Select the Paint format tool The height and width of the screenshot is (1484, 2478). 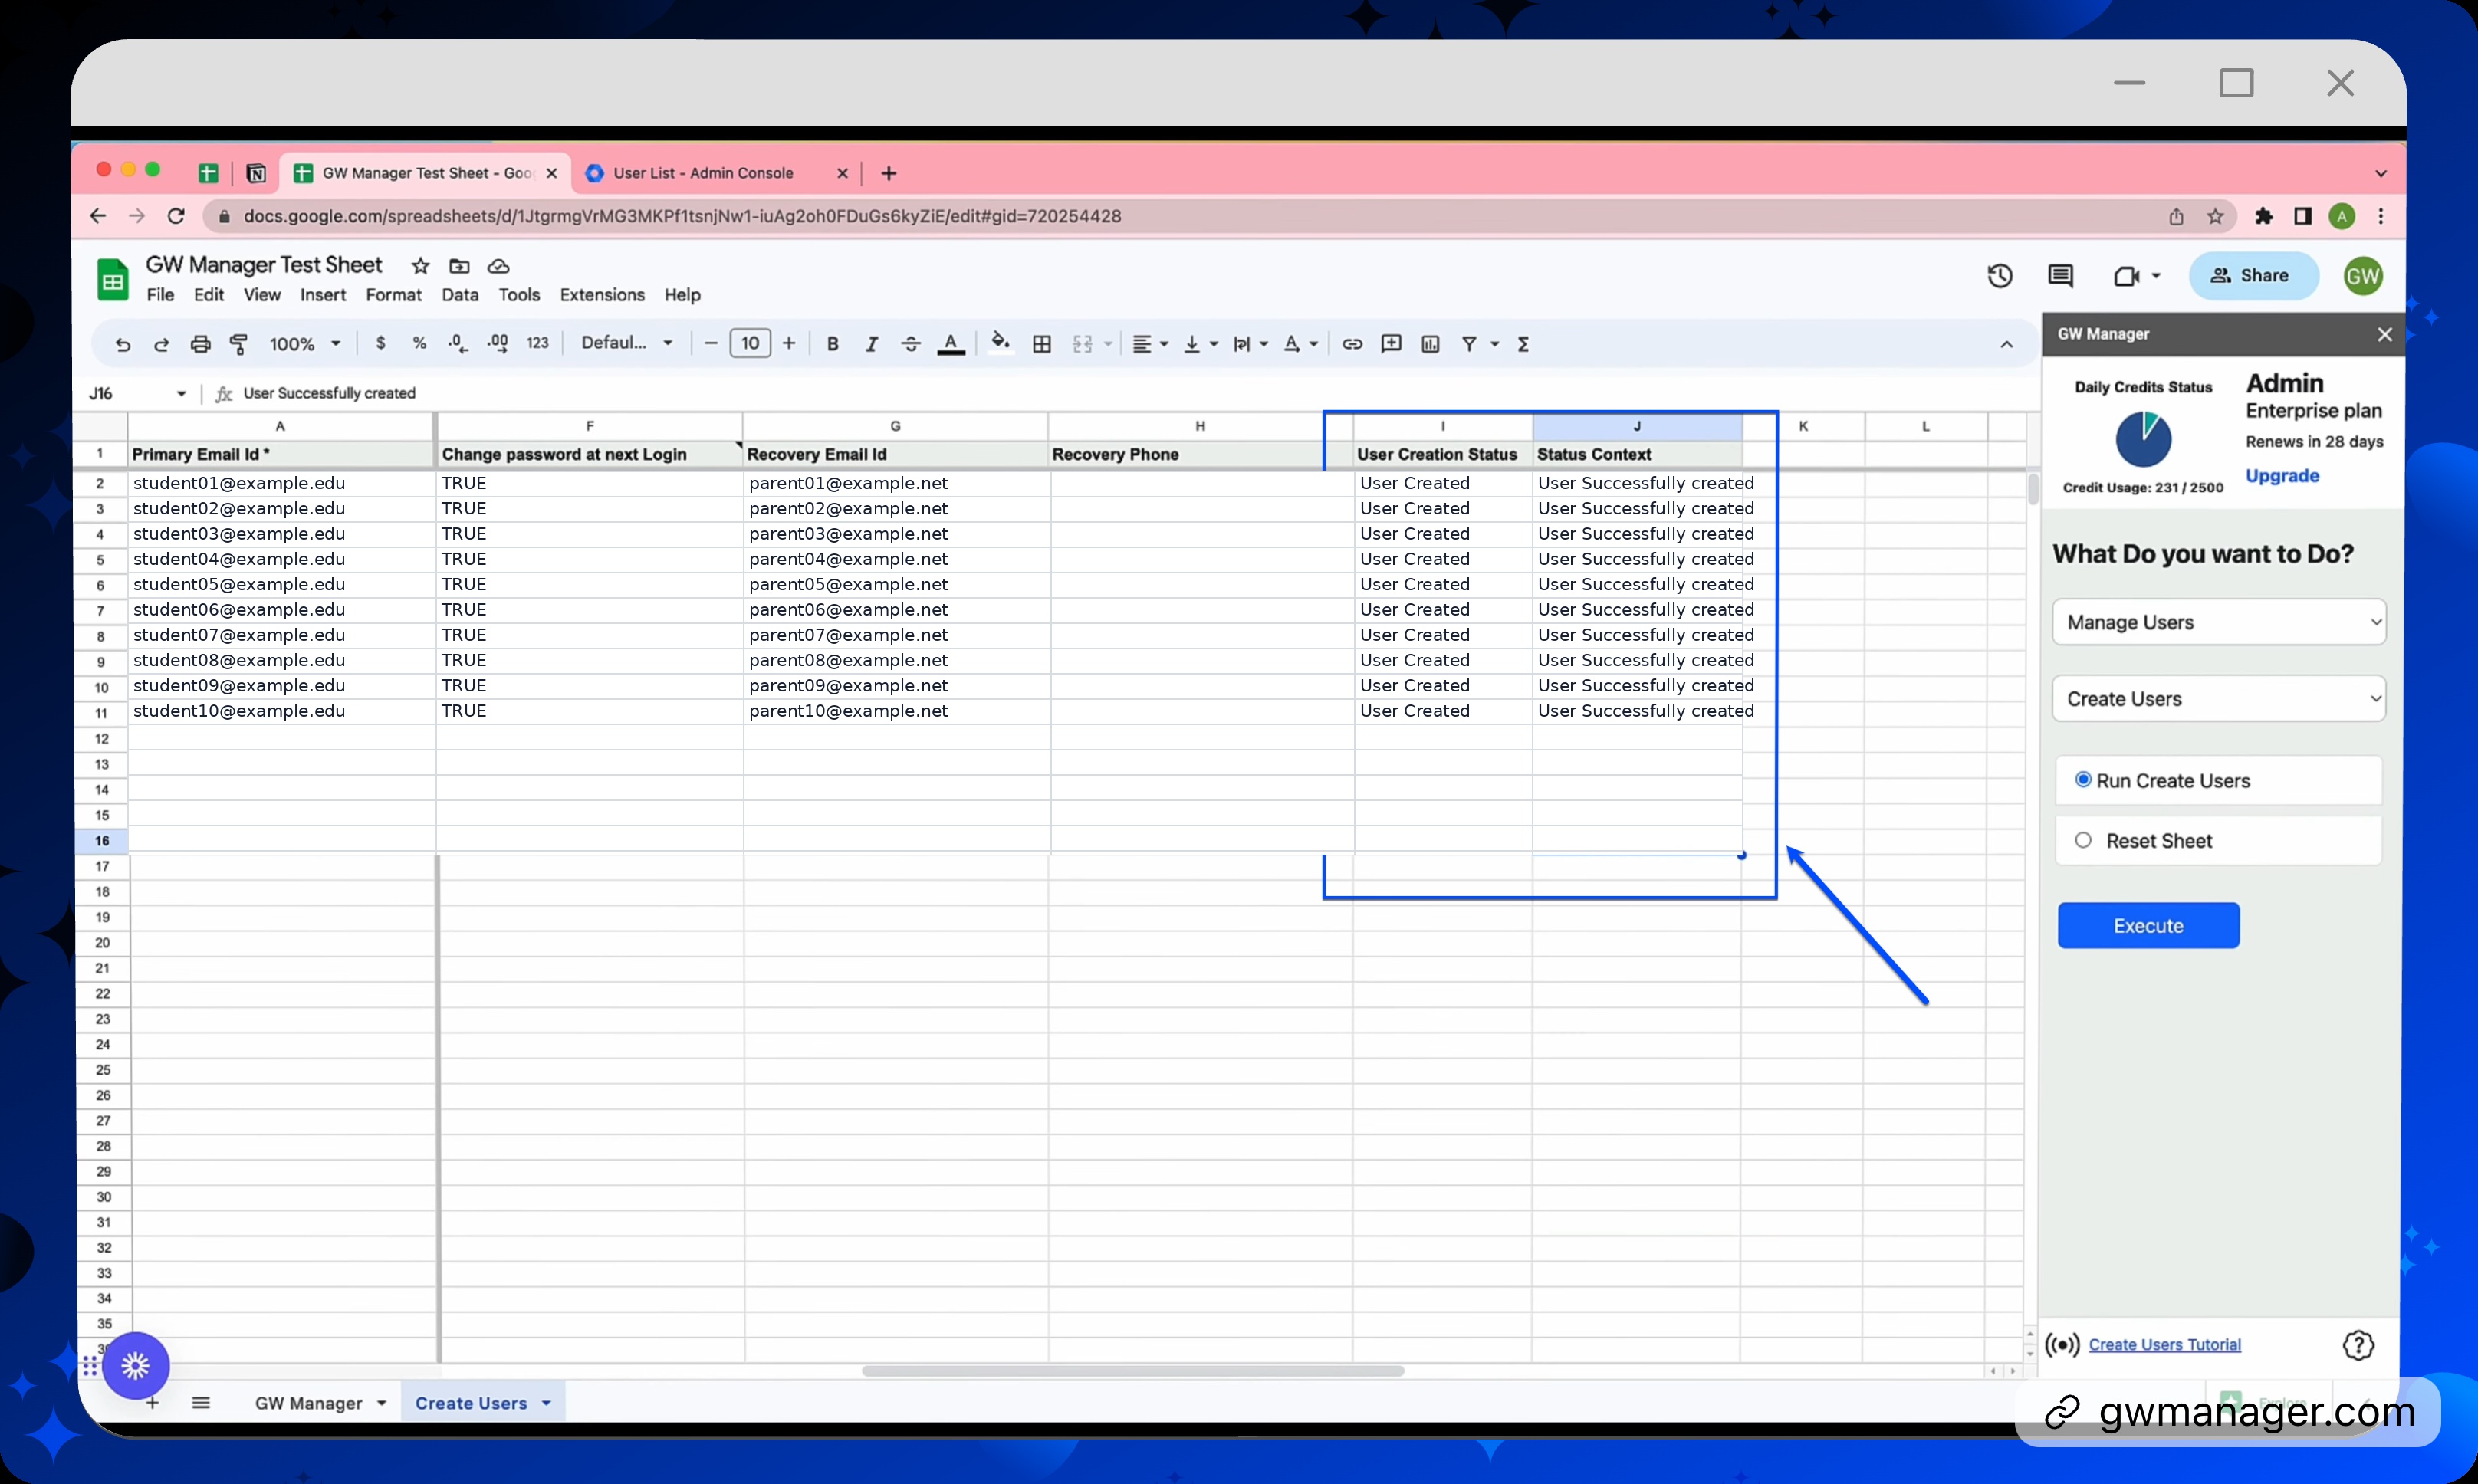coord(239,344)
